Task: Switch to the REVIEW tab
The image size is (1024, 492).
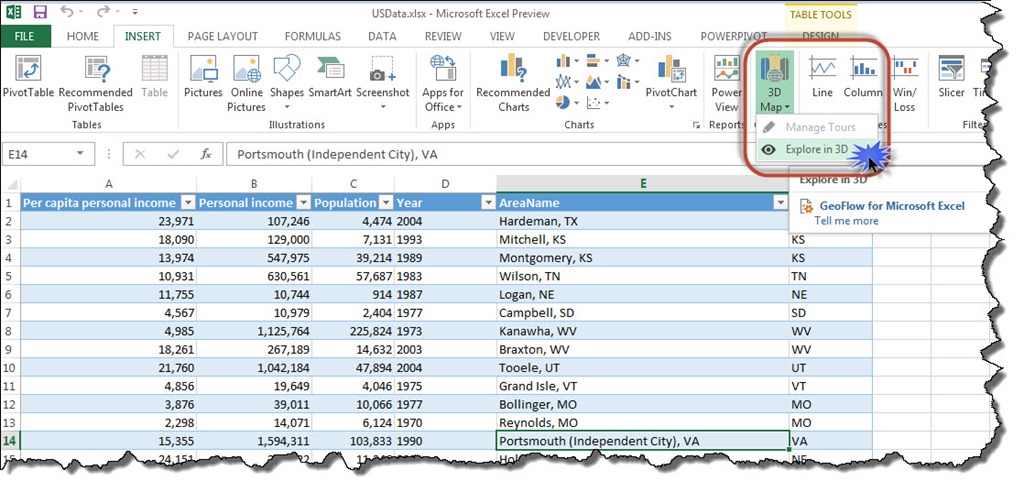Action: (443, 37)
